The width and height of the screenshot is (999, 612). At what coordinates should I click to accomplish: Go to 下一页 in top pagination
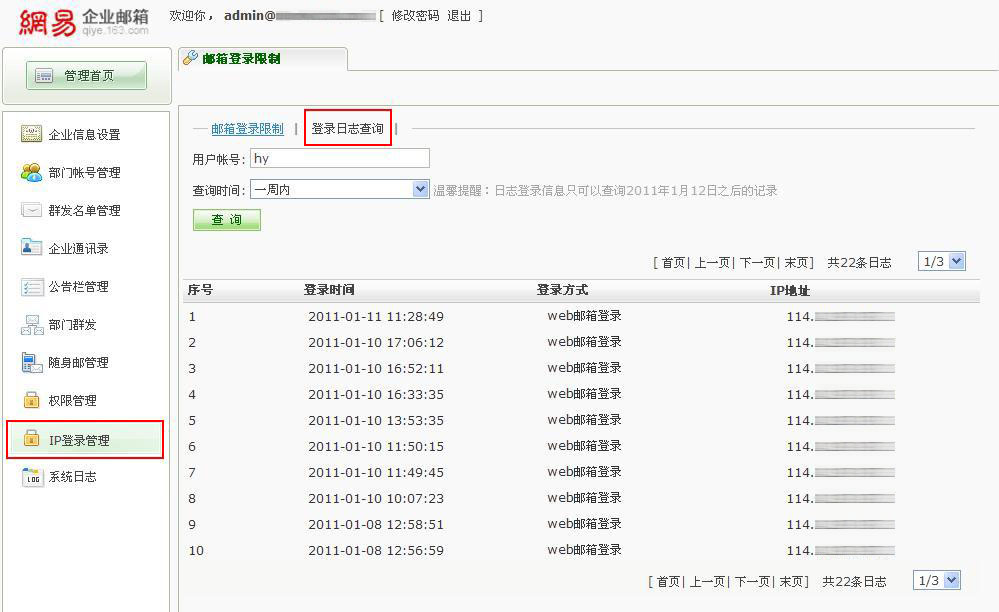[757, 263]
